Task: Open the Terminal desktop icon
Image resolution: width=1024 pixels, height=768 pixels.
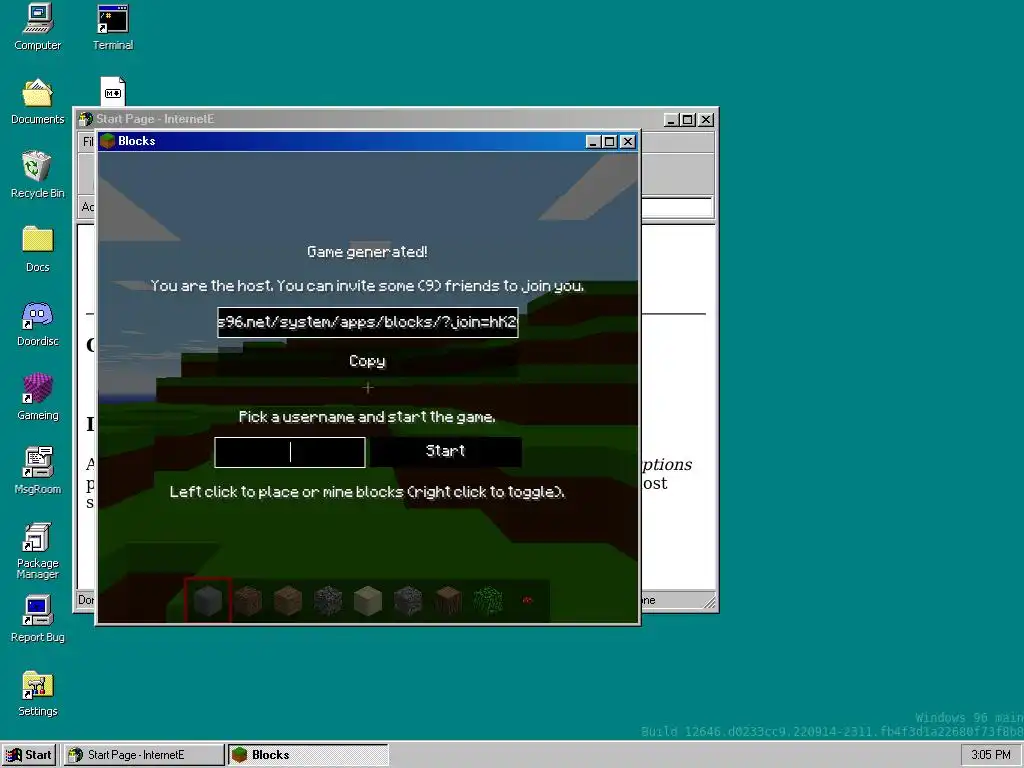Action: [112, 27]
